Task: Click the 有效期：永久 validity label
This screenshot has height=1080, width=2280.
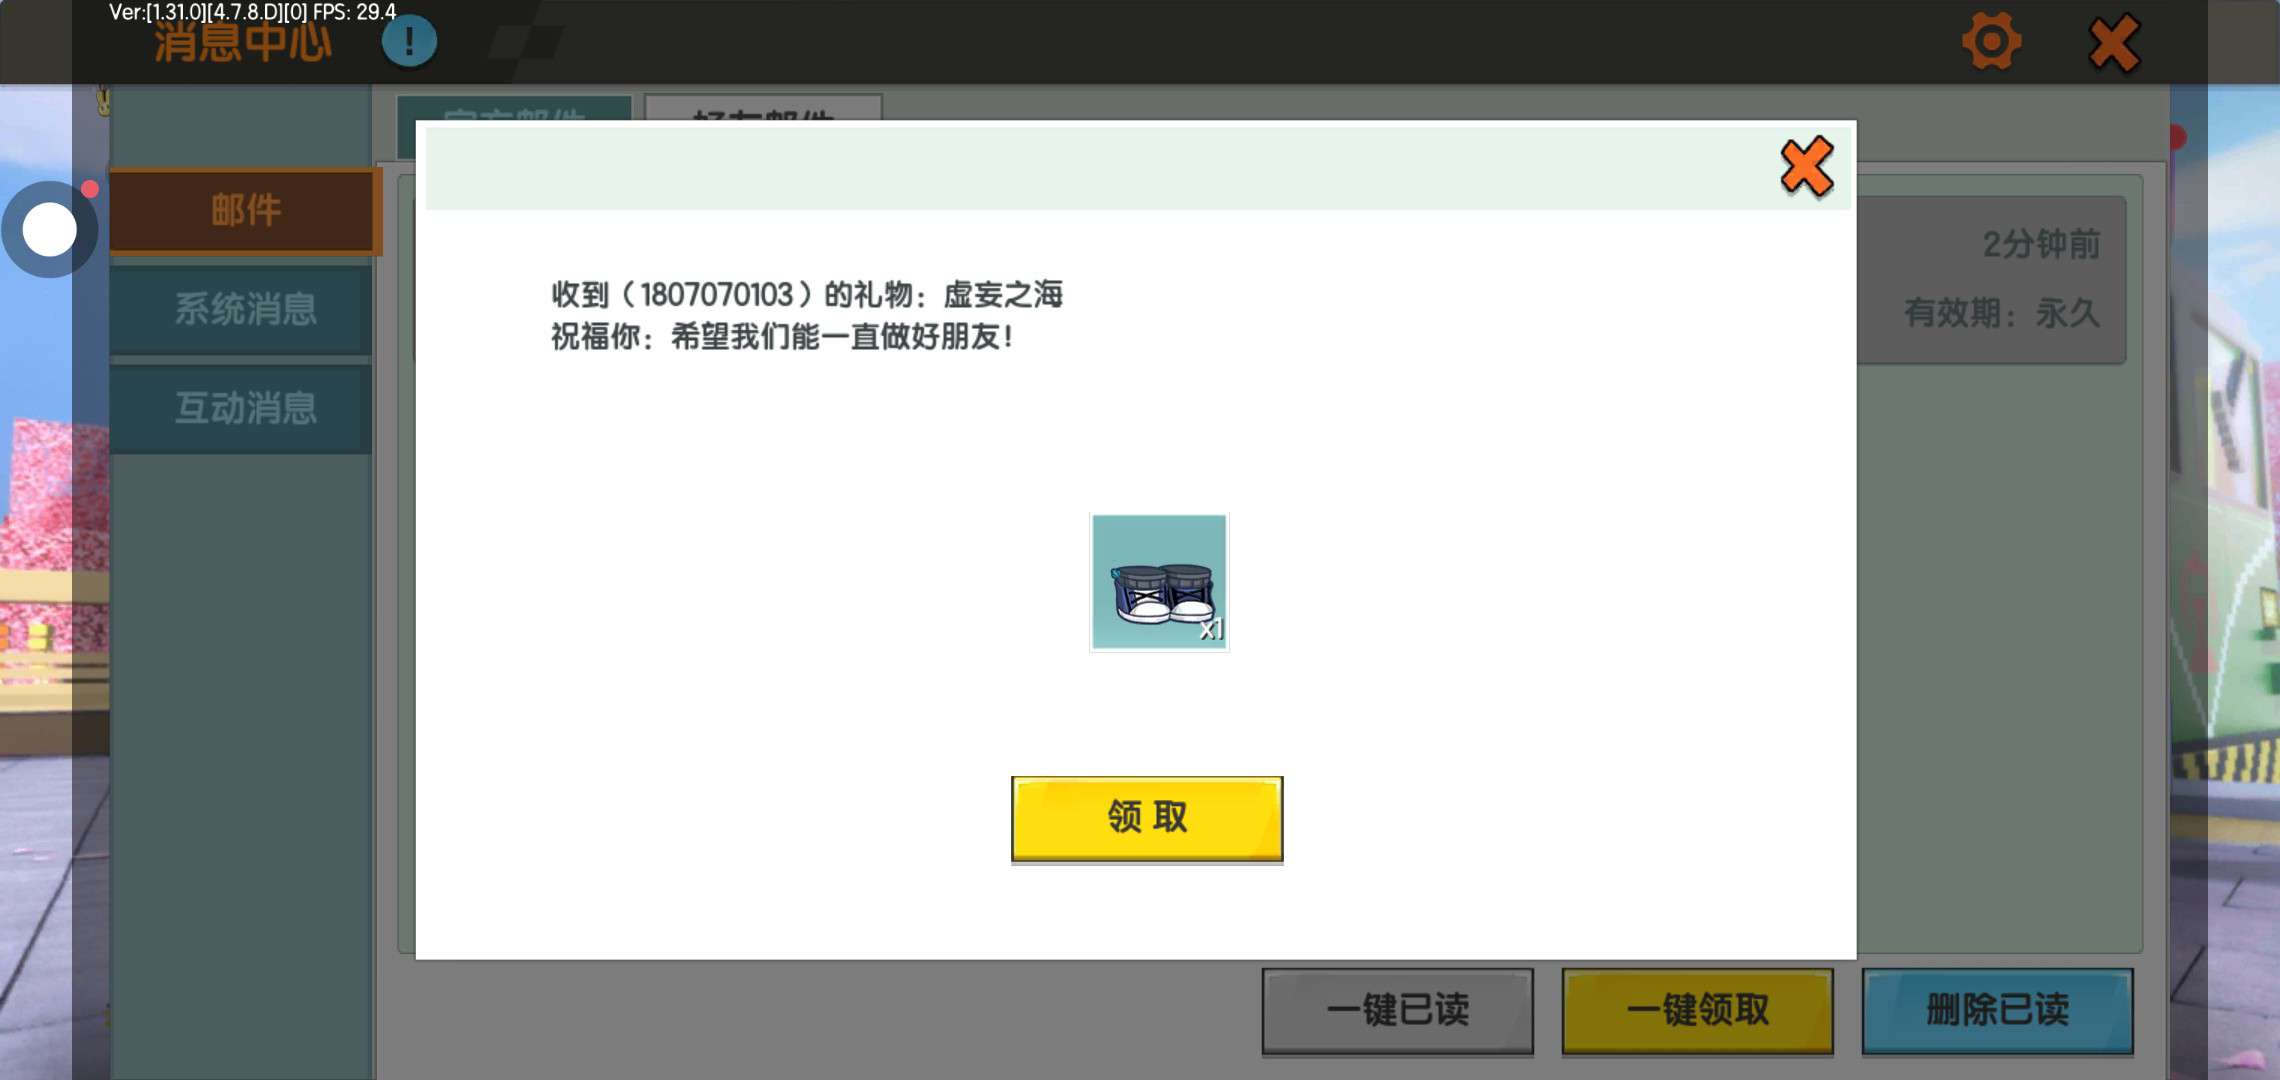Action: pos(2001,313)
